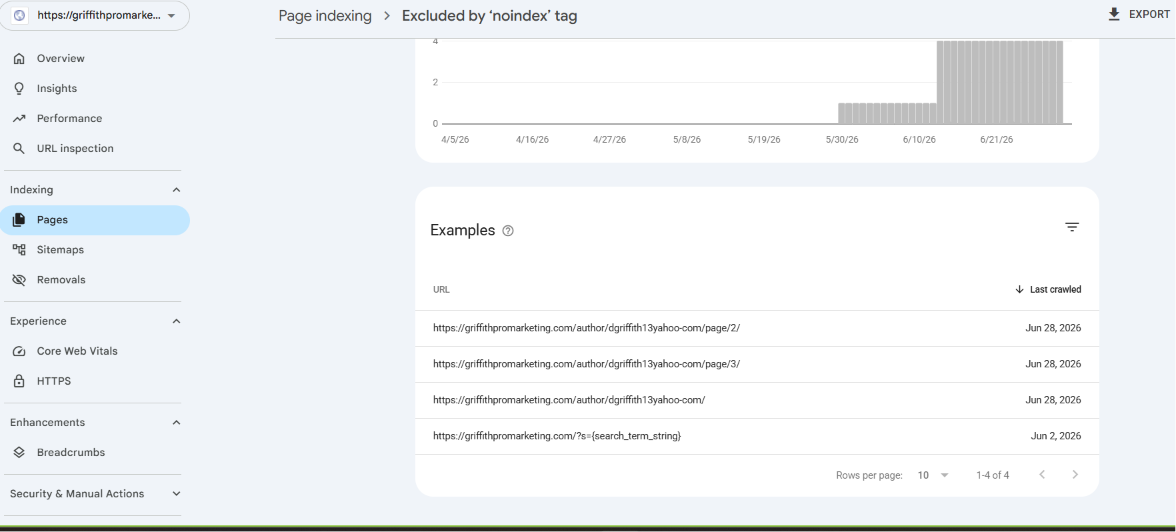This screenshot has height=532, width=1176.
Task: Click the Sitemaps tree icon
Action: [20, 250]
